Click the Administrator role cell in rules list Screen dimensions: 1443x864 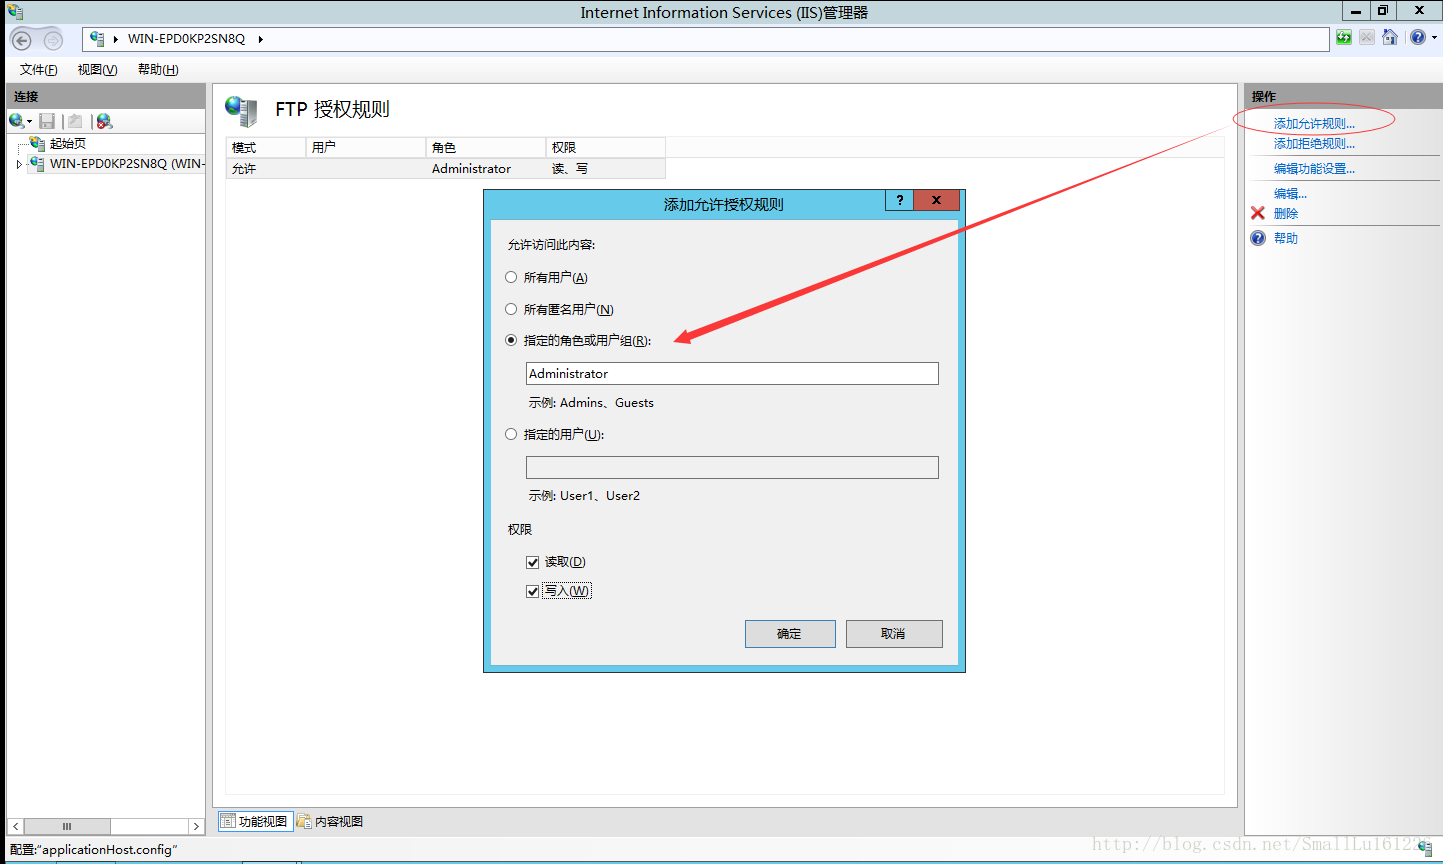click(471, 169)
